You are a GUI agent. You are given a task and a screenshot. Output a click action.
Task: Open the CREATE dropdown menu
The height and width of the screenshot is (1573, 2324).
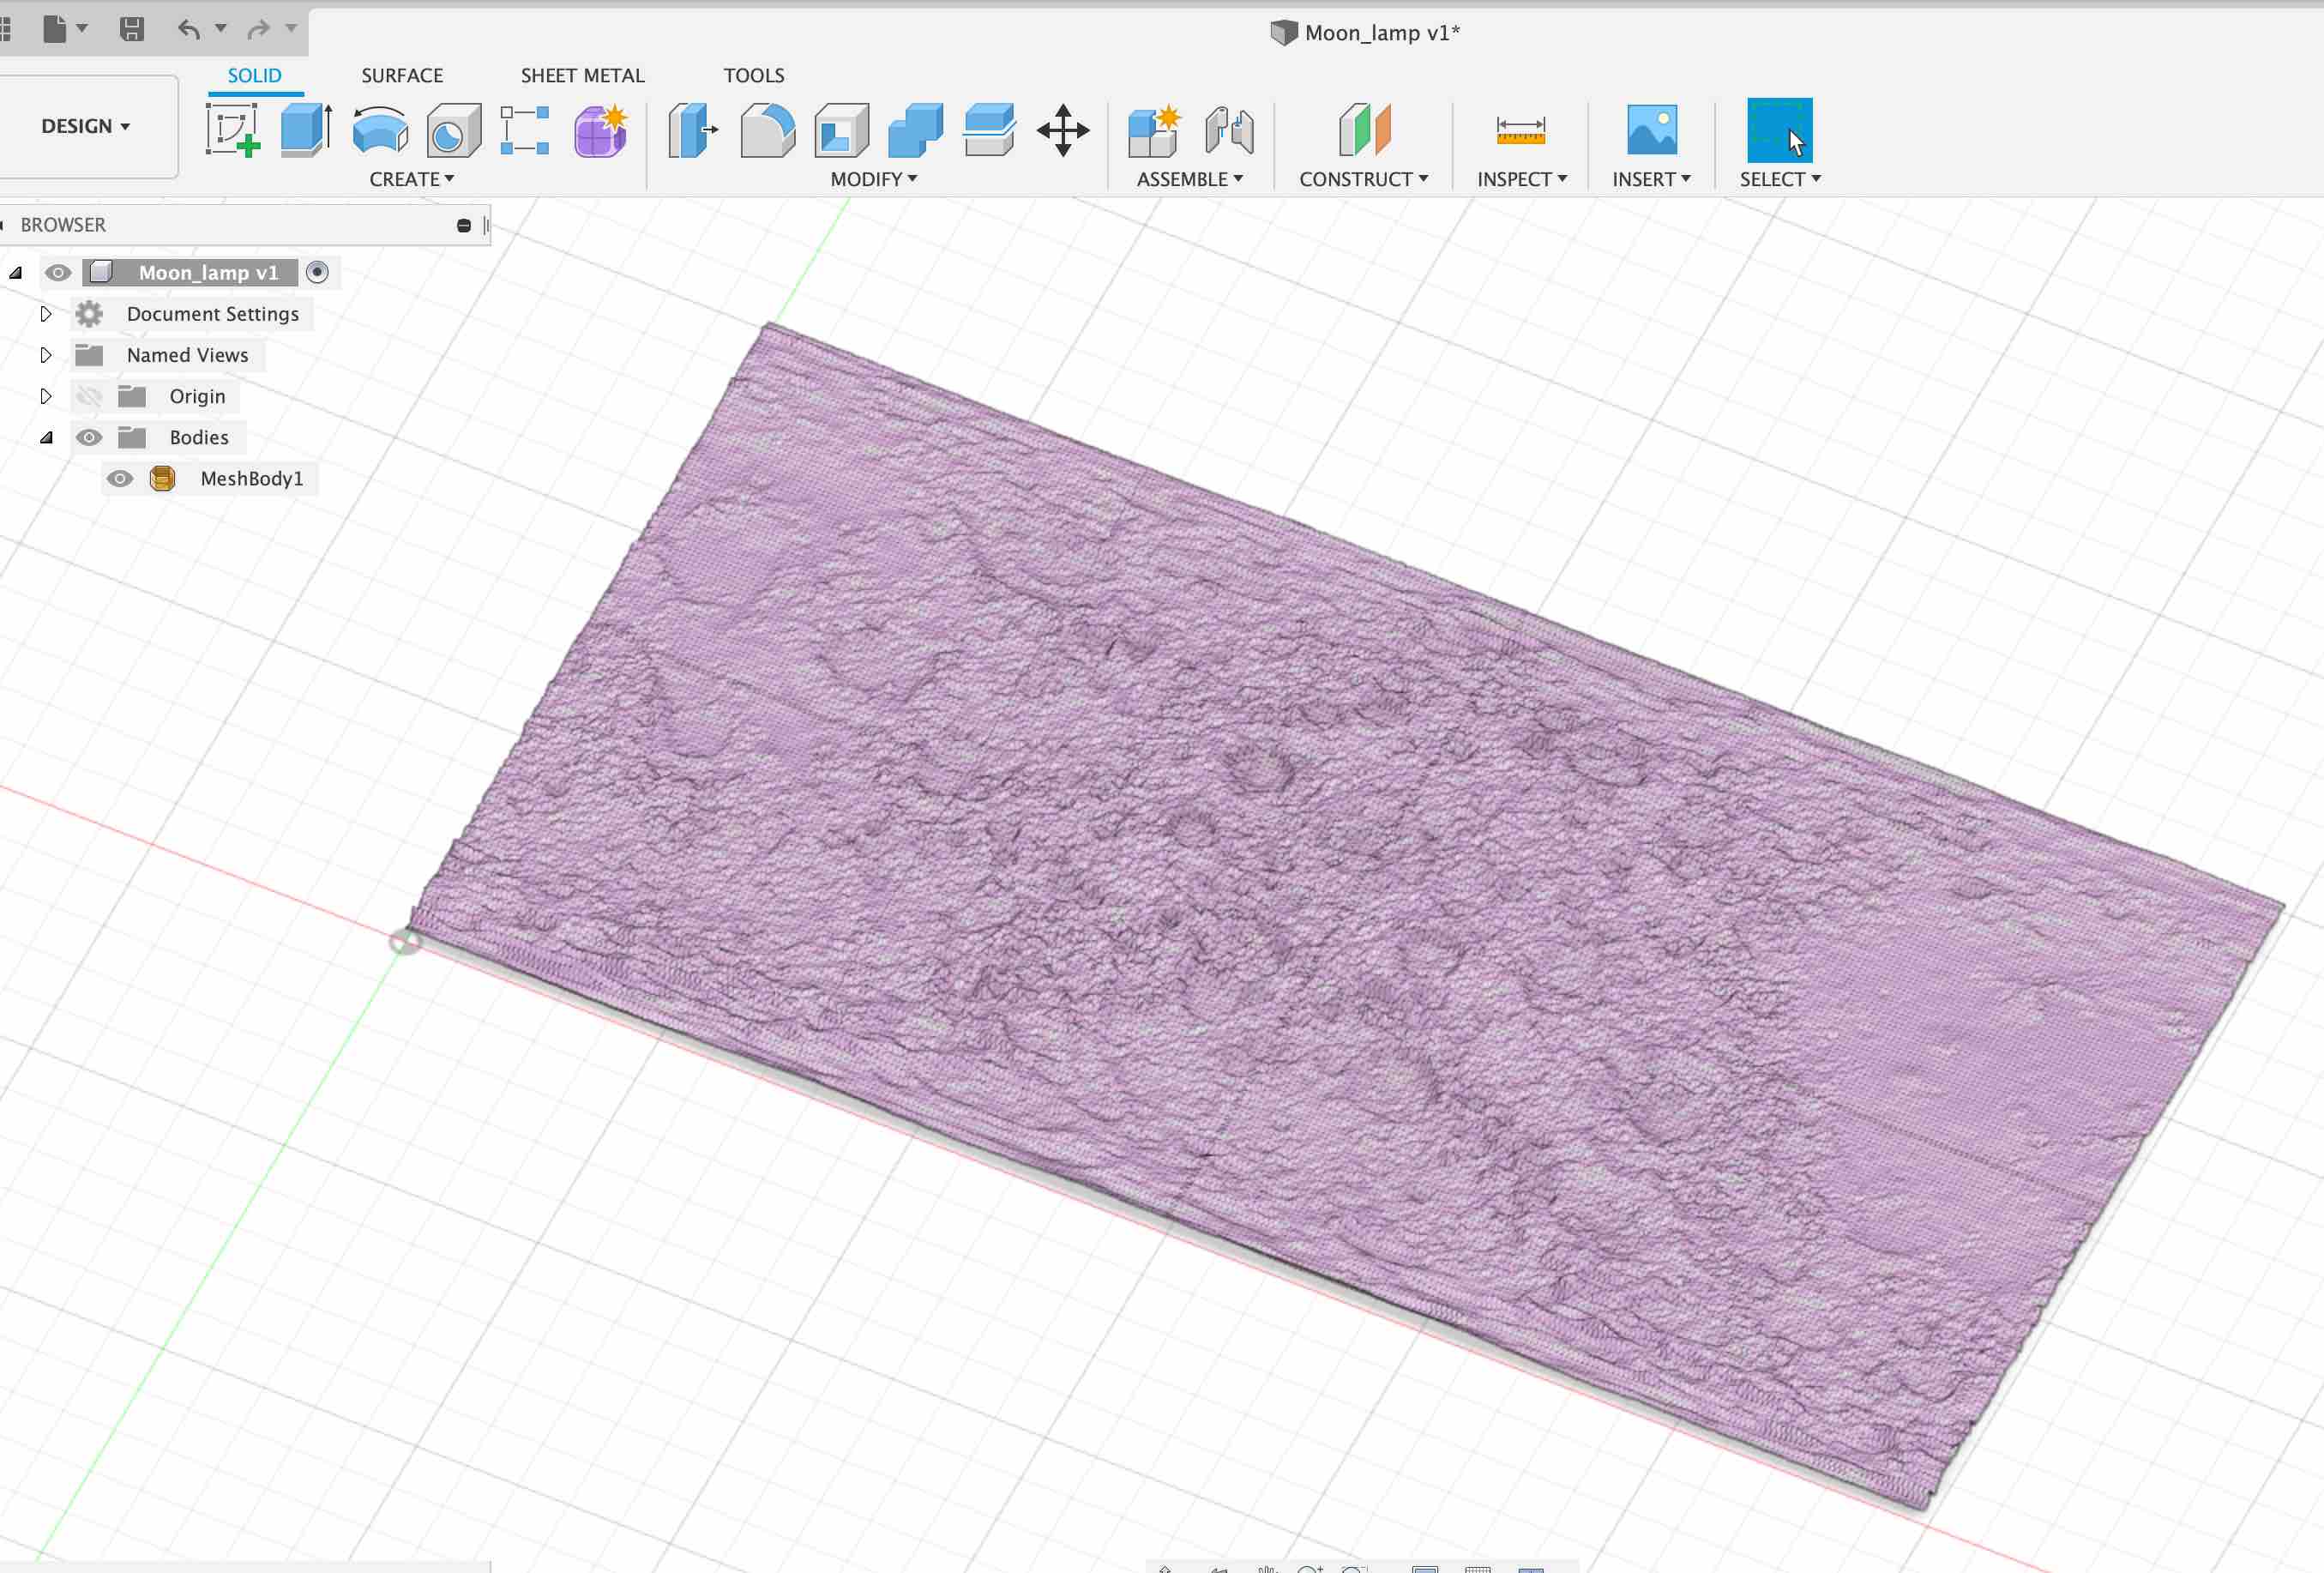tap(411, 179)
